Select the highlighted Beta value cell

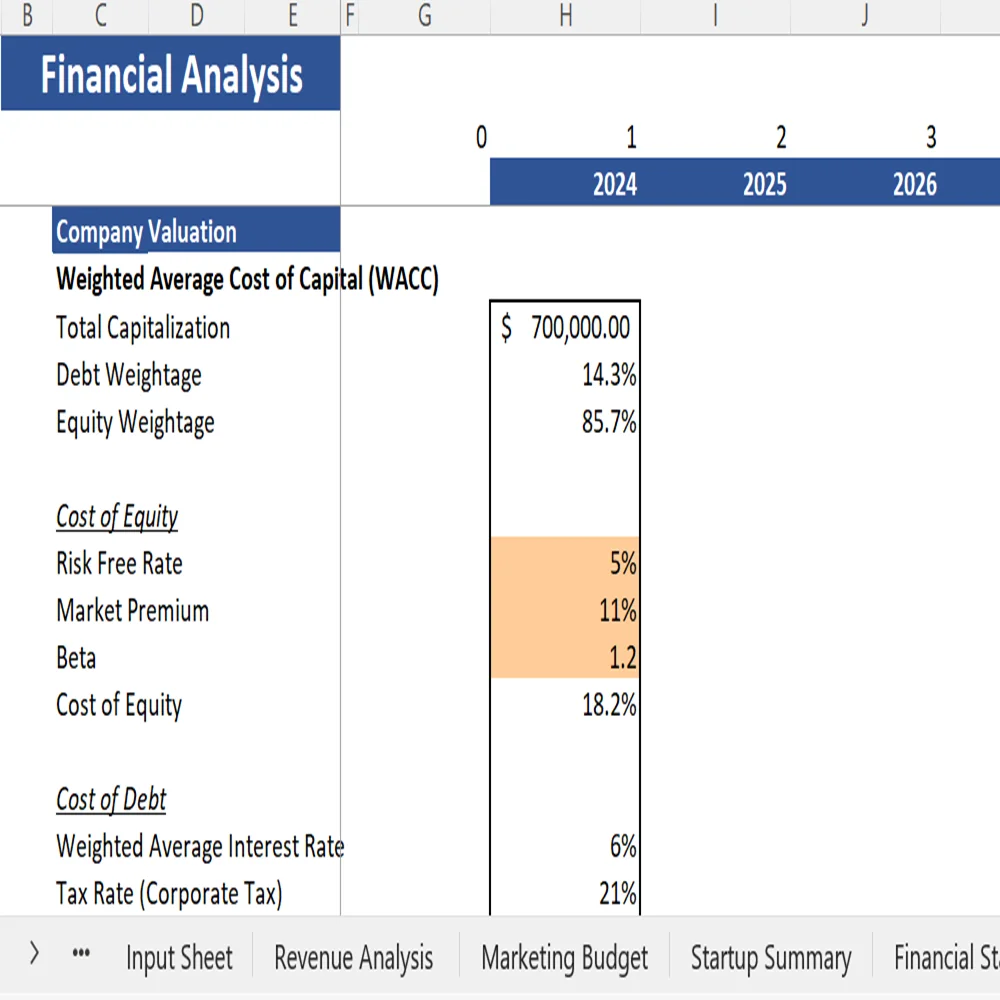(x=565, y=658)
